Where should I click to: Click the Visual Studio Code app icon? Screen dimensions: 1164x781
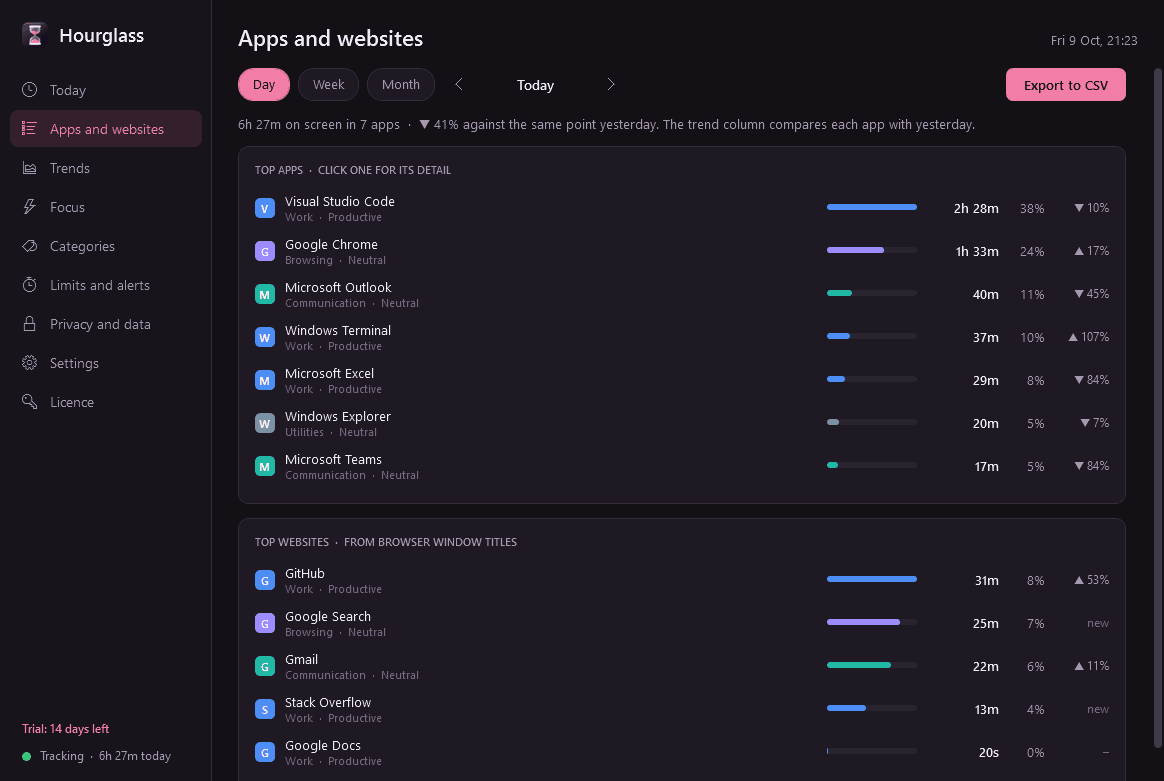tap(265, 208)
